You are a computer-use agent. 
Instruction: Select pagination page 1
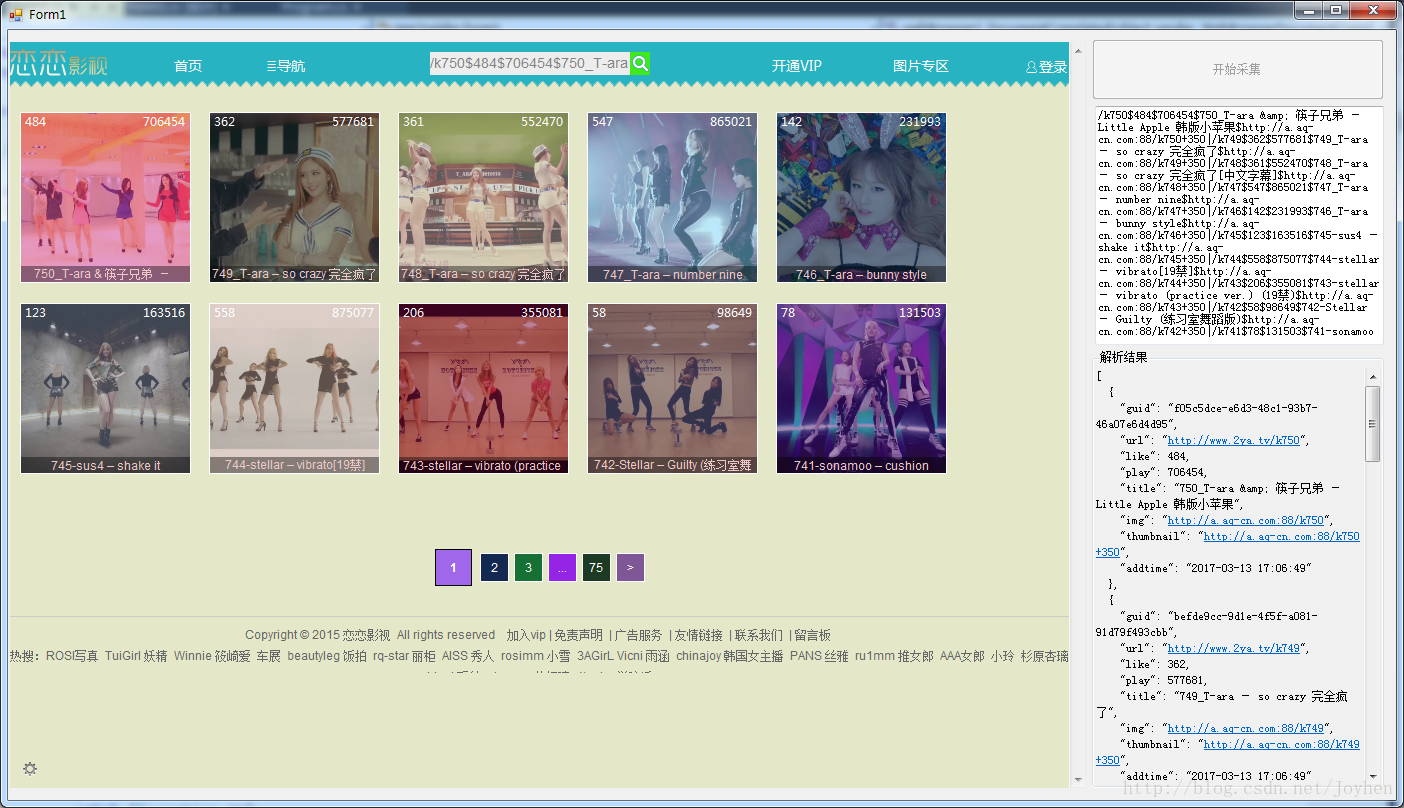(453, 567)
